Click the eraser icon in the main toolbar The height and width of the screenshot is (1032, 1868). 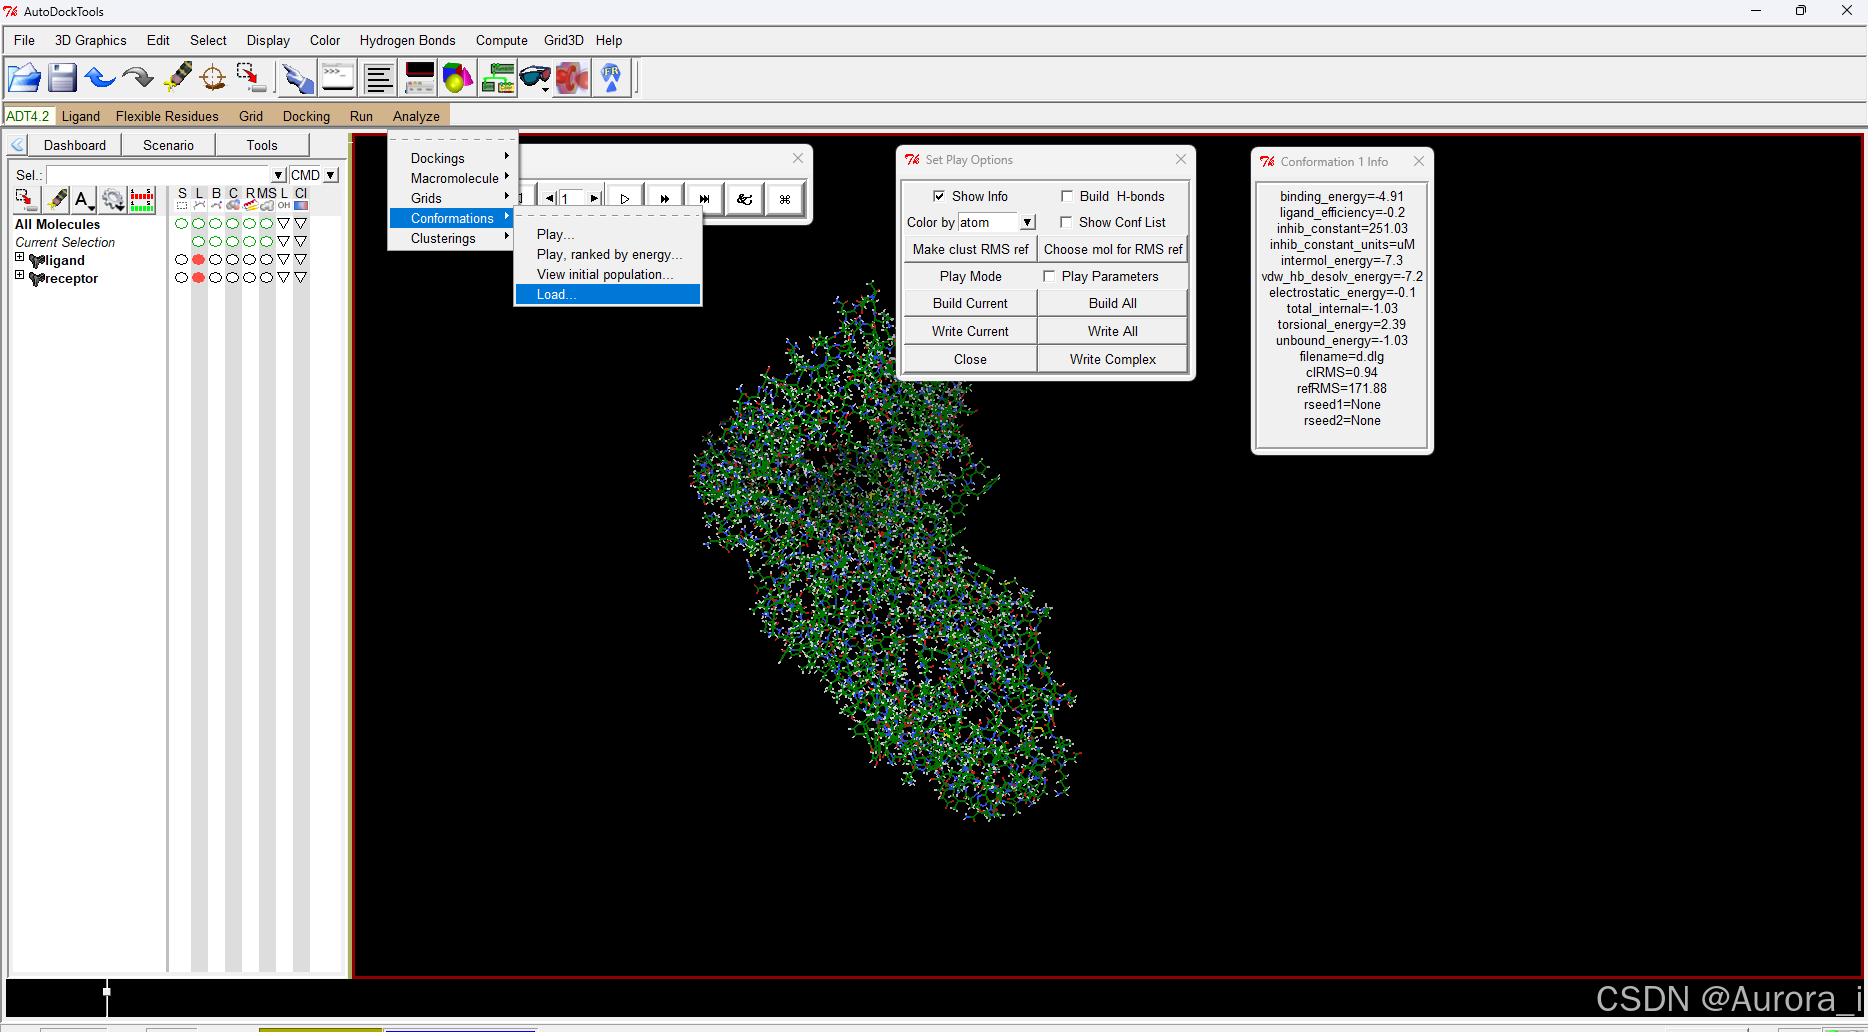coord(177,77)
